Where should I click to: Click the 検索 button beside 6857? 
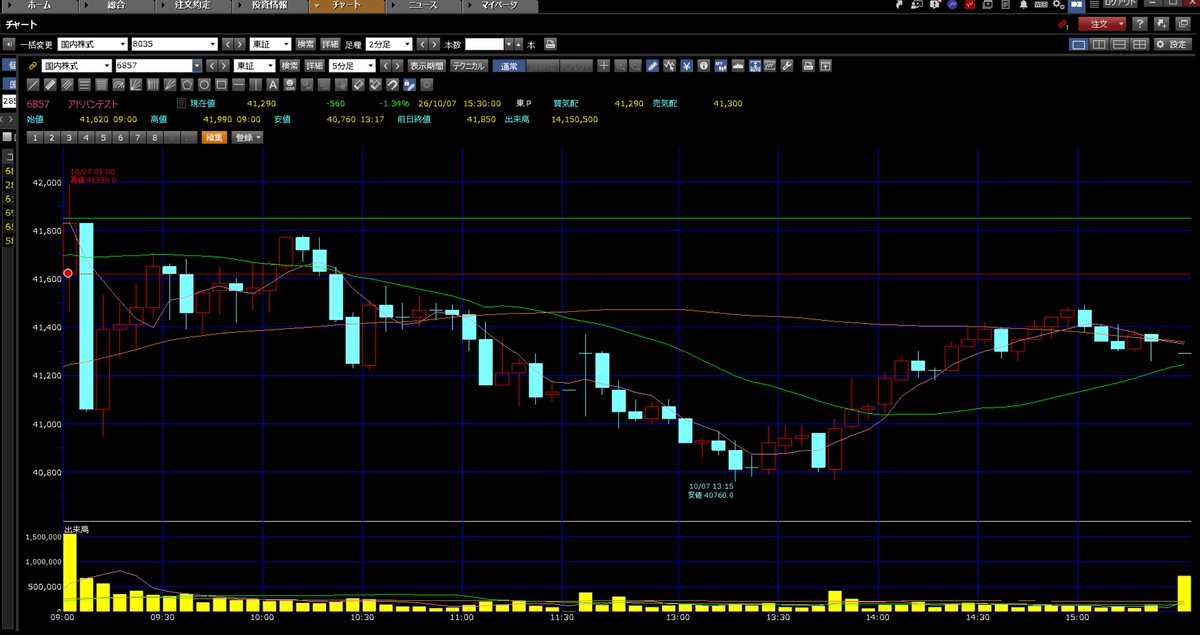click(x=290, y=66)
